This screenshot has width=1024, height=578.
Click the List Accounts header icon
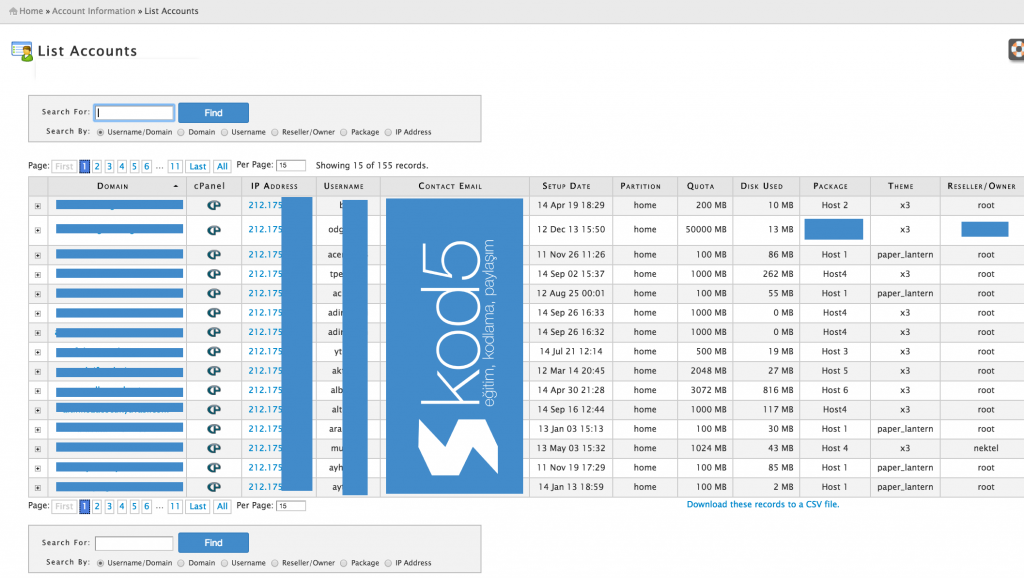[x=22, y=51]
